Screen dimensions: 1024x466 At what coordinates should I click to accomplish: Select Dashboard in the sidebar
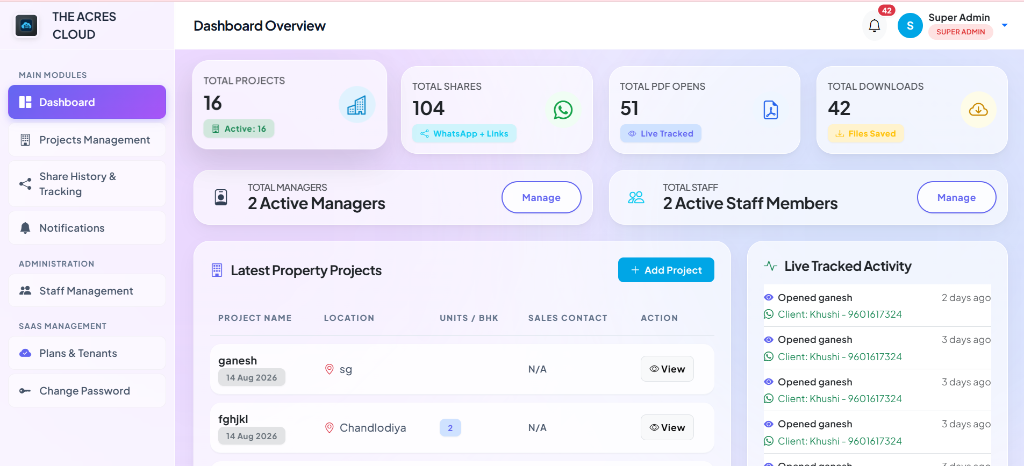pyautogui.click(x=87, y=102)
